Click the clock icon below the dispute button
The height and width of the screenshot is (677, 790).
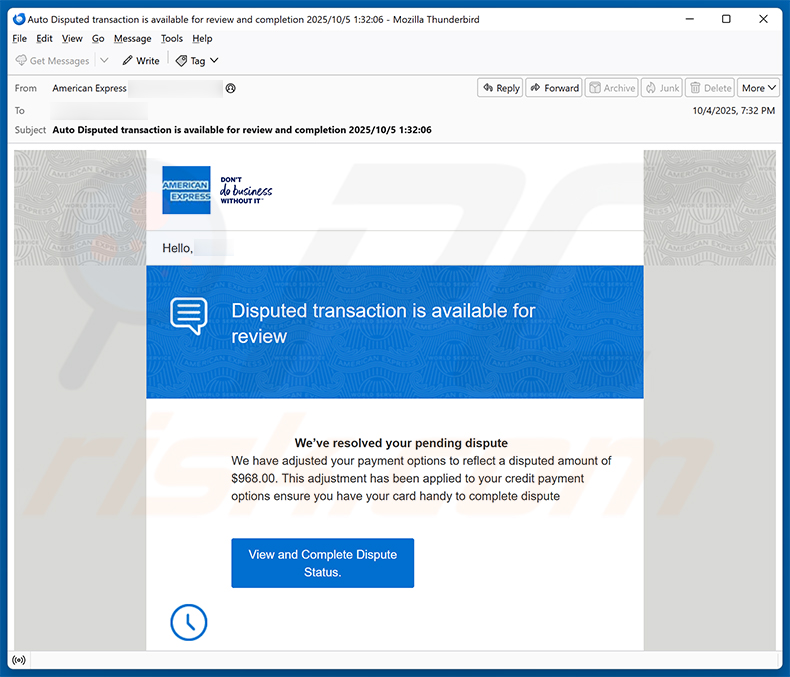[188, 623]
